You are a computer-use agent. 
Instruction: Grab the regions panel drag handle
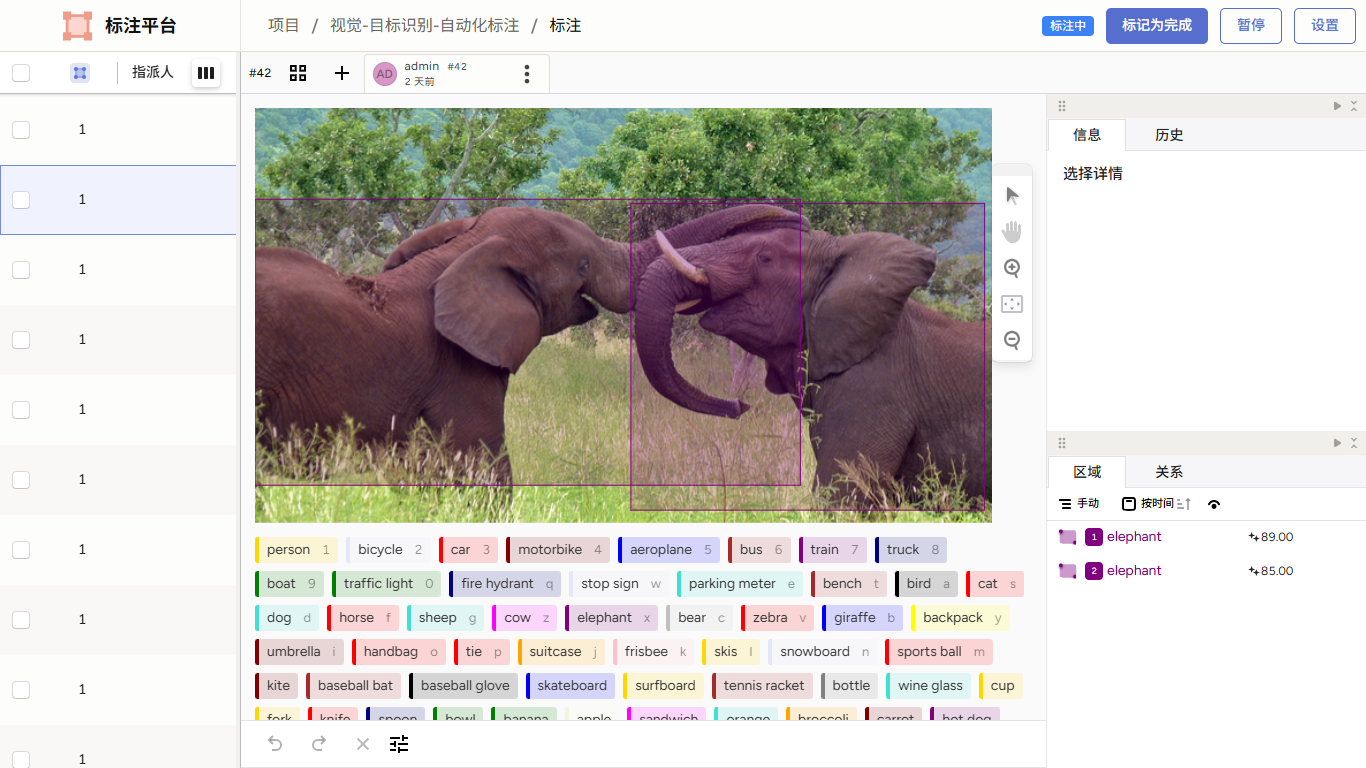pyautogui.click(x=1062, y=443)
